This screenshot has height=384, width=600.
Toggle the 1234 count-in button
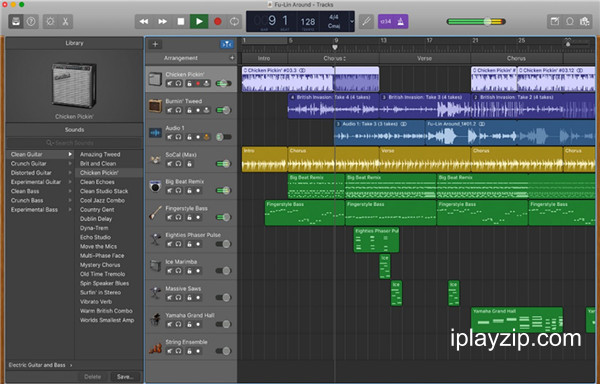click(386, 21)
